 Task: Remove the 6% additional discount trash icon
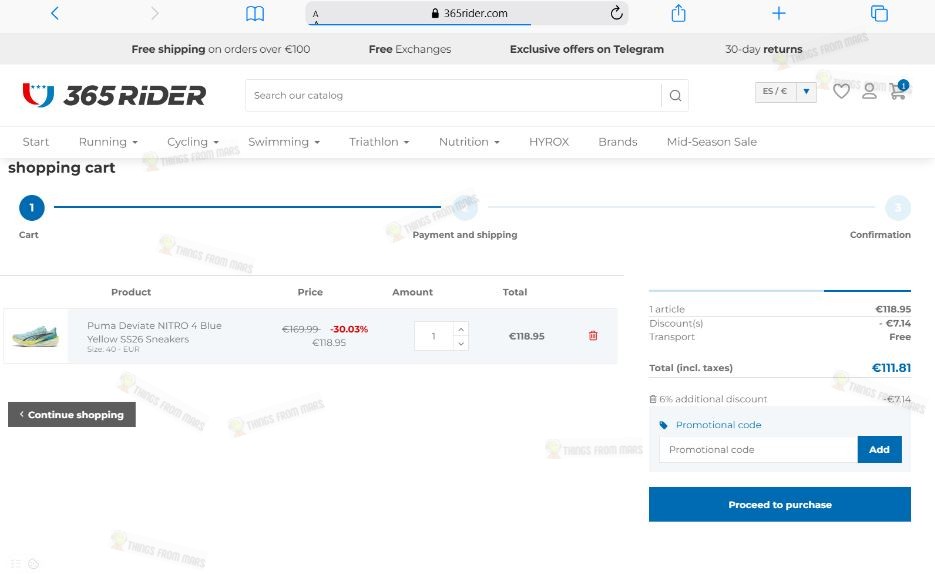(x=653, y=399)
